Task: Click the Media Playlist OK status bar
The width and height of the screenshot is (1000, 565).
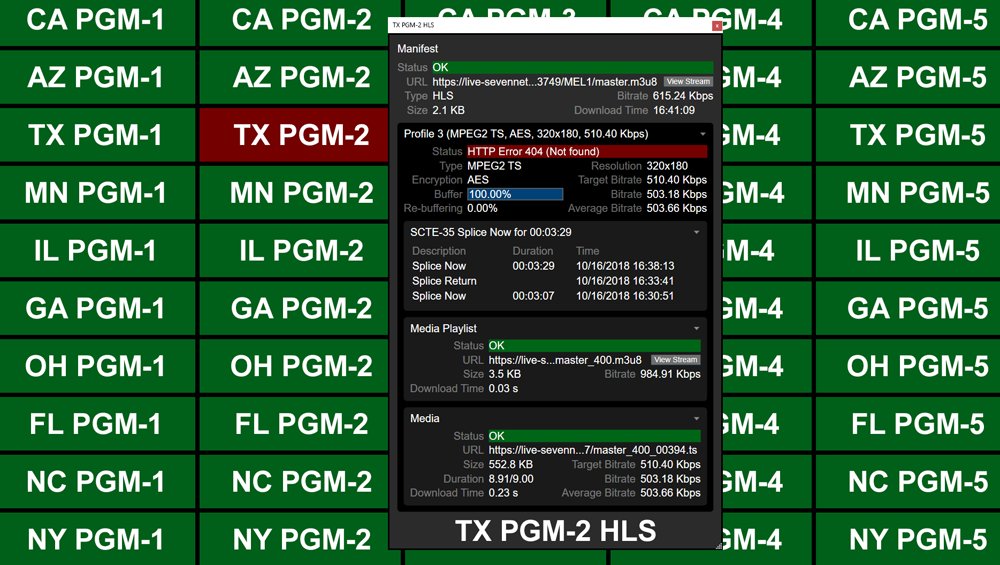Action: tap(594, 346)
